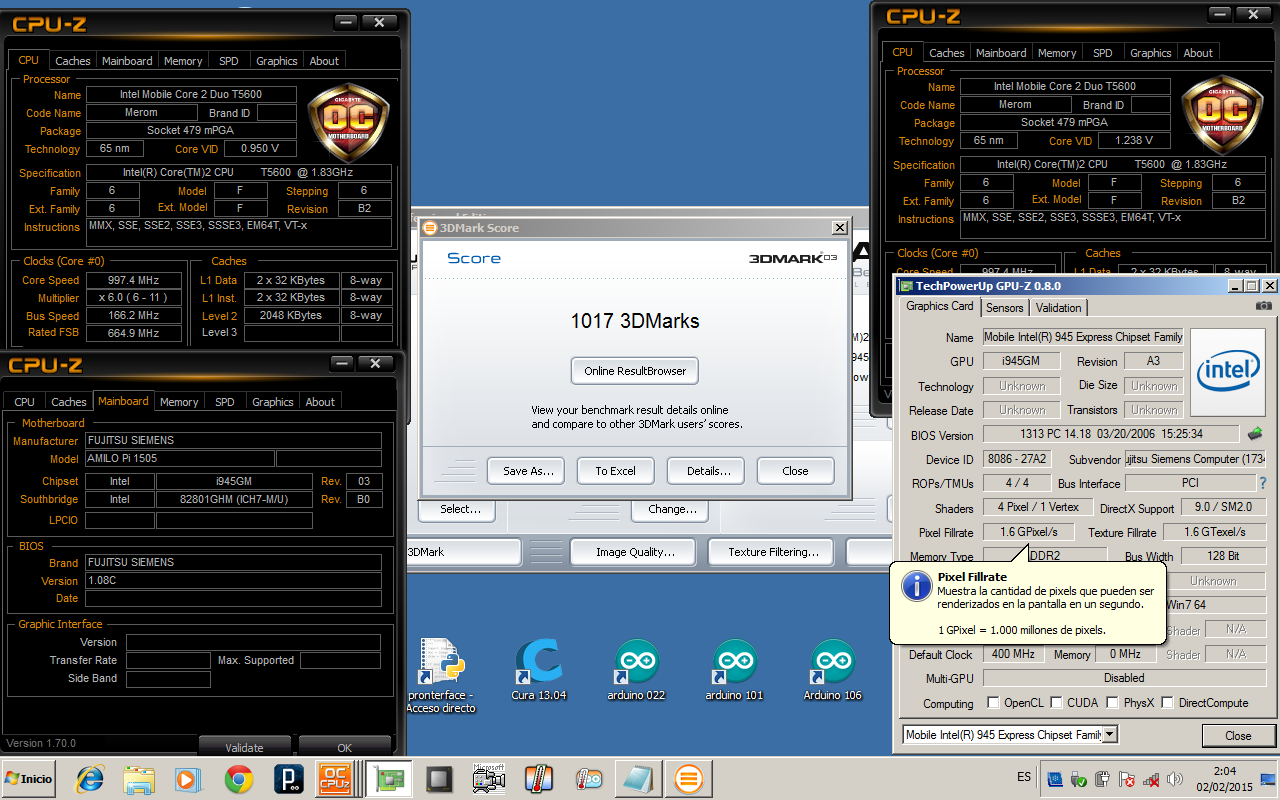The image size is (1280, 800).
Task: Click the black P taskbar icon
Action: click(288, 779)
